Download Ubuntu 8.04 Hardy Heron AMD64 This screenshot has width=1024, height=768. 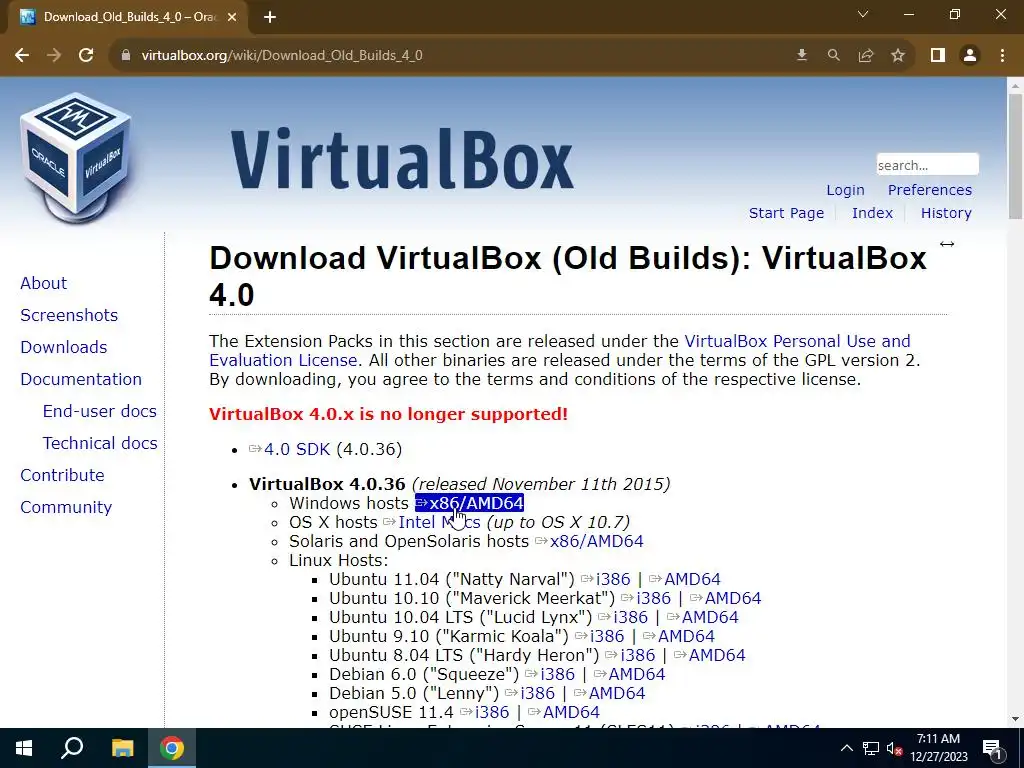[709, 655]
